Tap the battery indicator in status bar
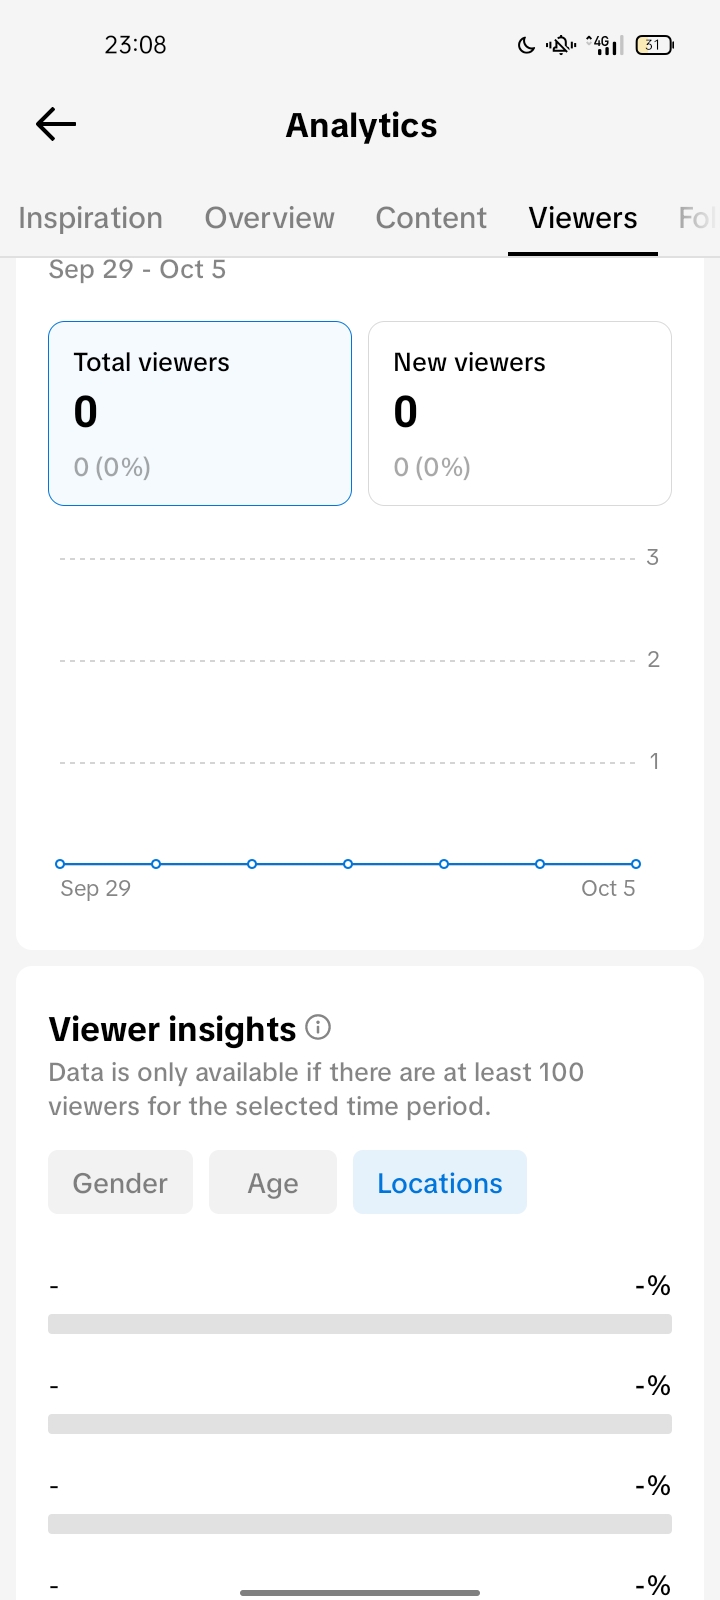 tap(654, 45)
